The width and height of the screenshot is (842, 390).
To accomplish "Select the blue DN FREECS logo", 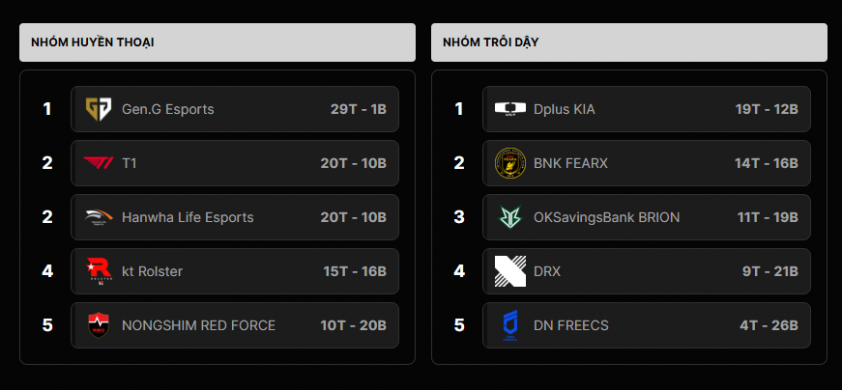I will pyautogui.click(x=510, y=325).
